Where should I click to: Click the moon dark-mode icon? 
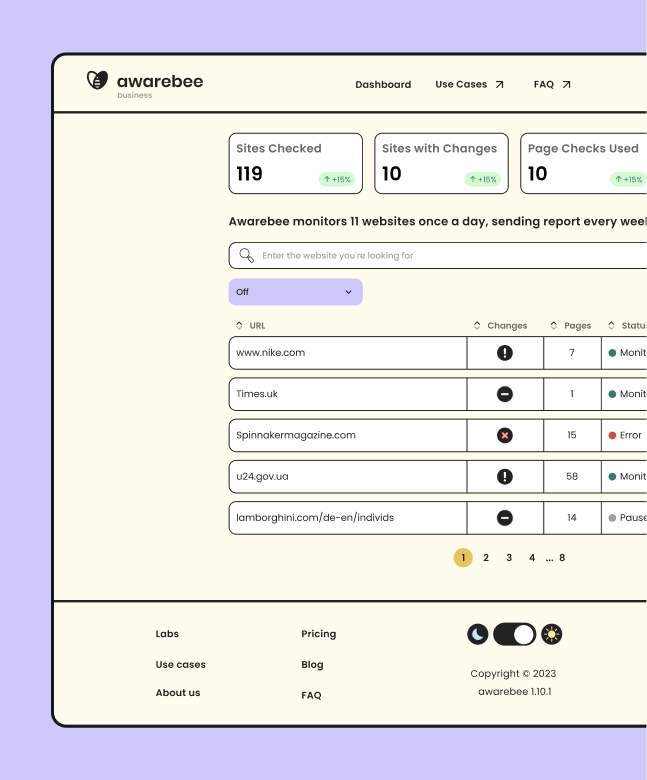(477, 634)
